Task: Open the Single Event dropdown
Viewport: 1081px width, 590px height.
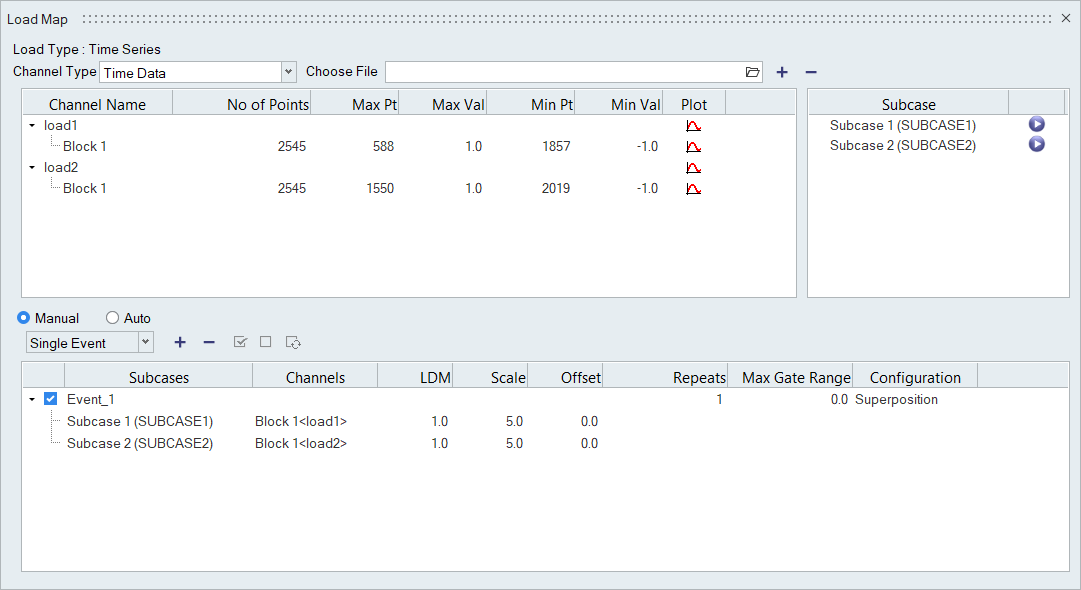Action: [x=146, y=342]
